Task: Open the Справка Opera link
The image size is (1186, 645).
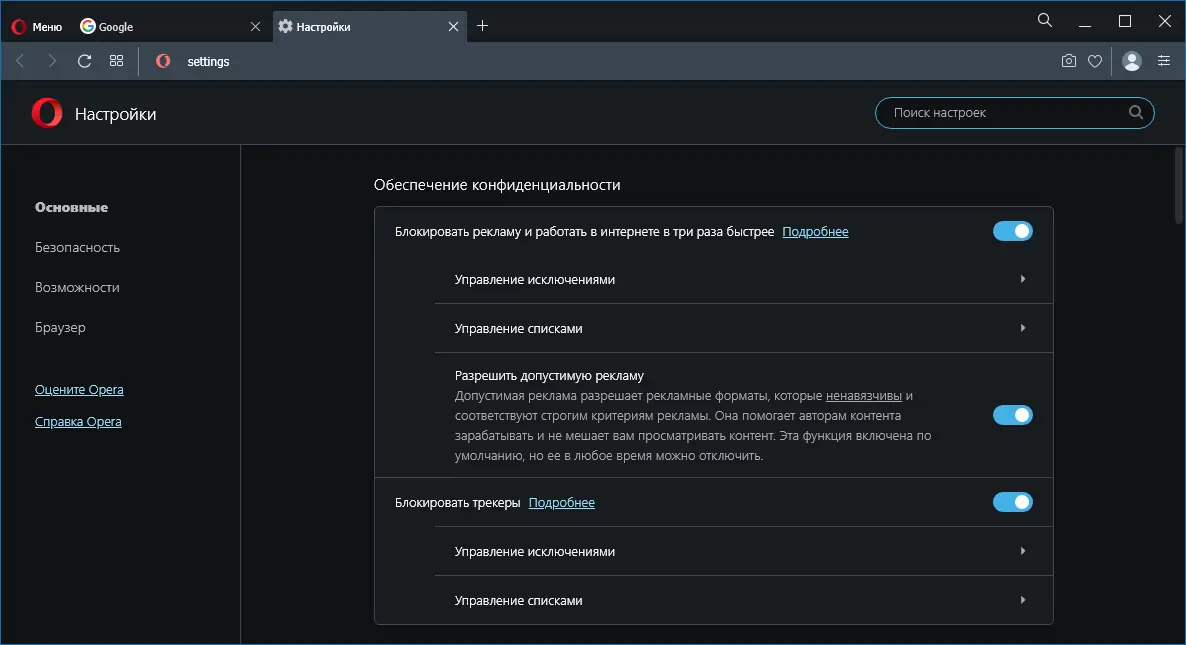Action: click(x=78, y=422)
